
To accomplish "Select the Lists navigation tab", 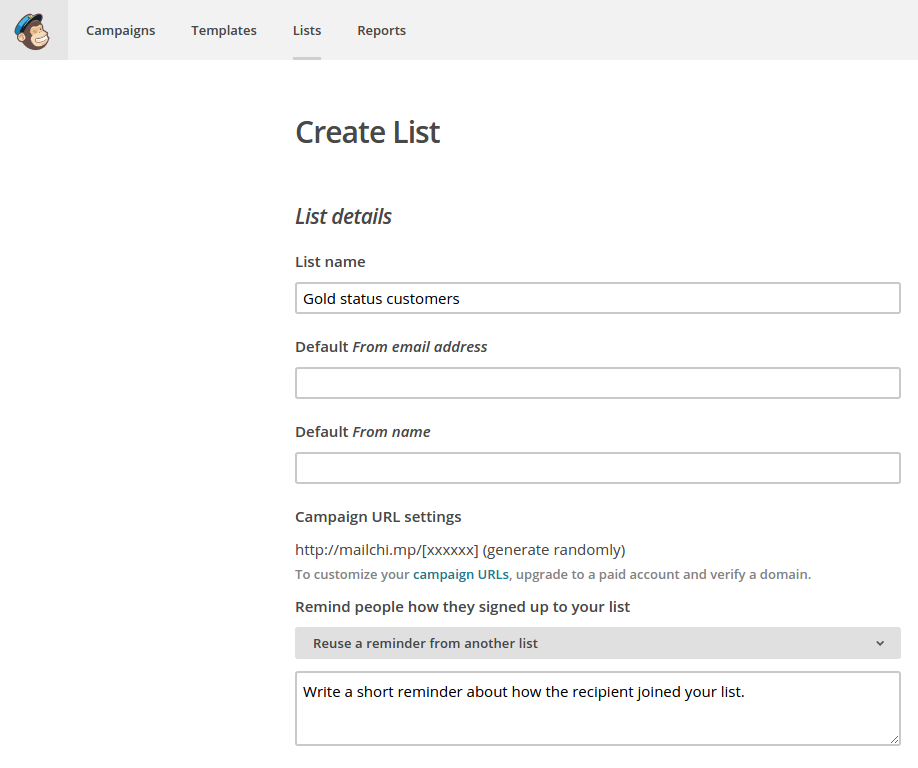I will point(307,30).
